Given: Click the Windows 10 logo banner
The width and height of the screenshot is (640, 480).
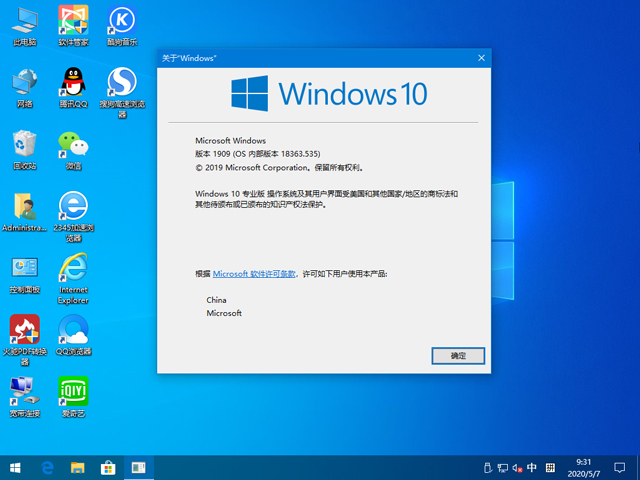Looking at the screenshot, I should point(329,93).
